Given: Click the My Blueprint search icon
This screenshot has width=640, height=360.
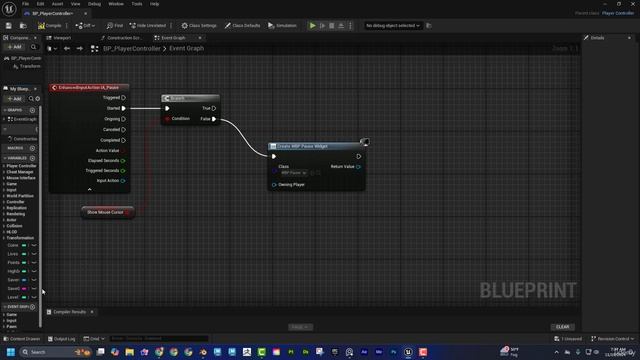Looking at the screenshot, I should point(31,99).
